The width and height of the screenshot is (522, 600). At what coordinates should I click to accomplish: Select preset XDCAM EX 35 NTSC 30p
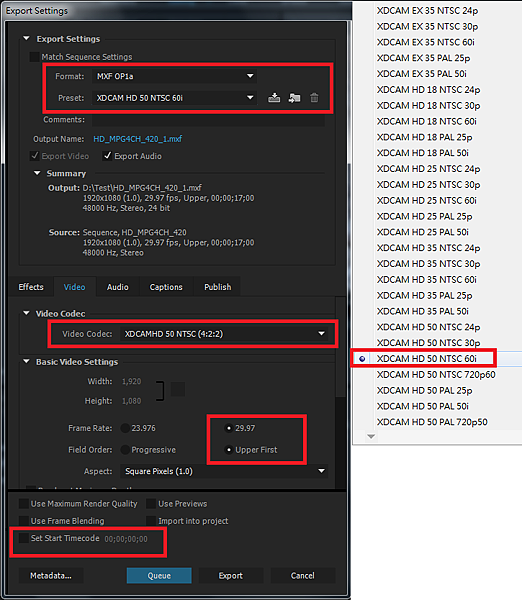[427, 26]
